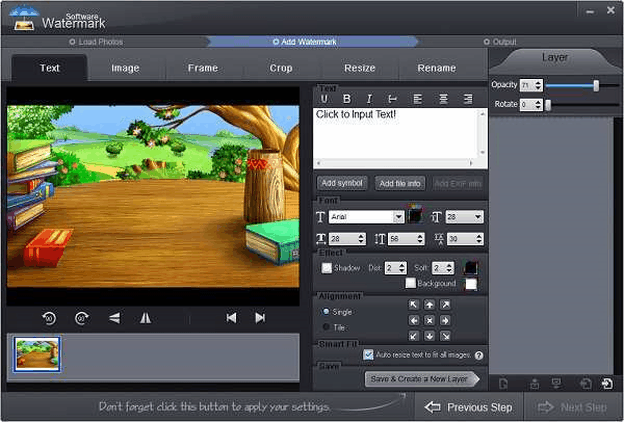The image size is (624, 422).
Task: Open the Crop tab
Action: pyautogui.click(x=281, y=68)
